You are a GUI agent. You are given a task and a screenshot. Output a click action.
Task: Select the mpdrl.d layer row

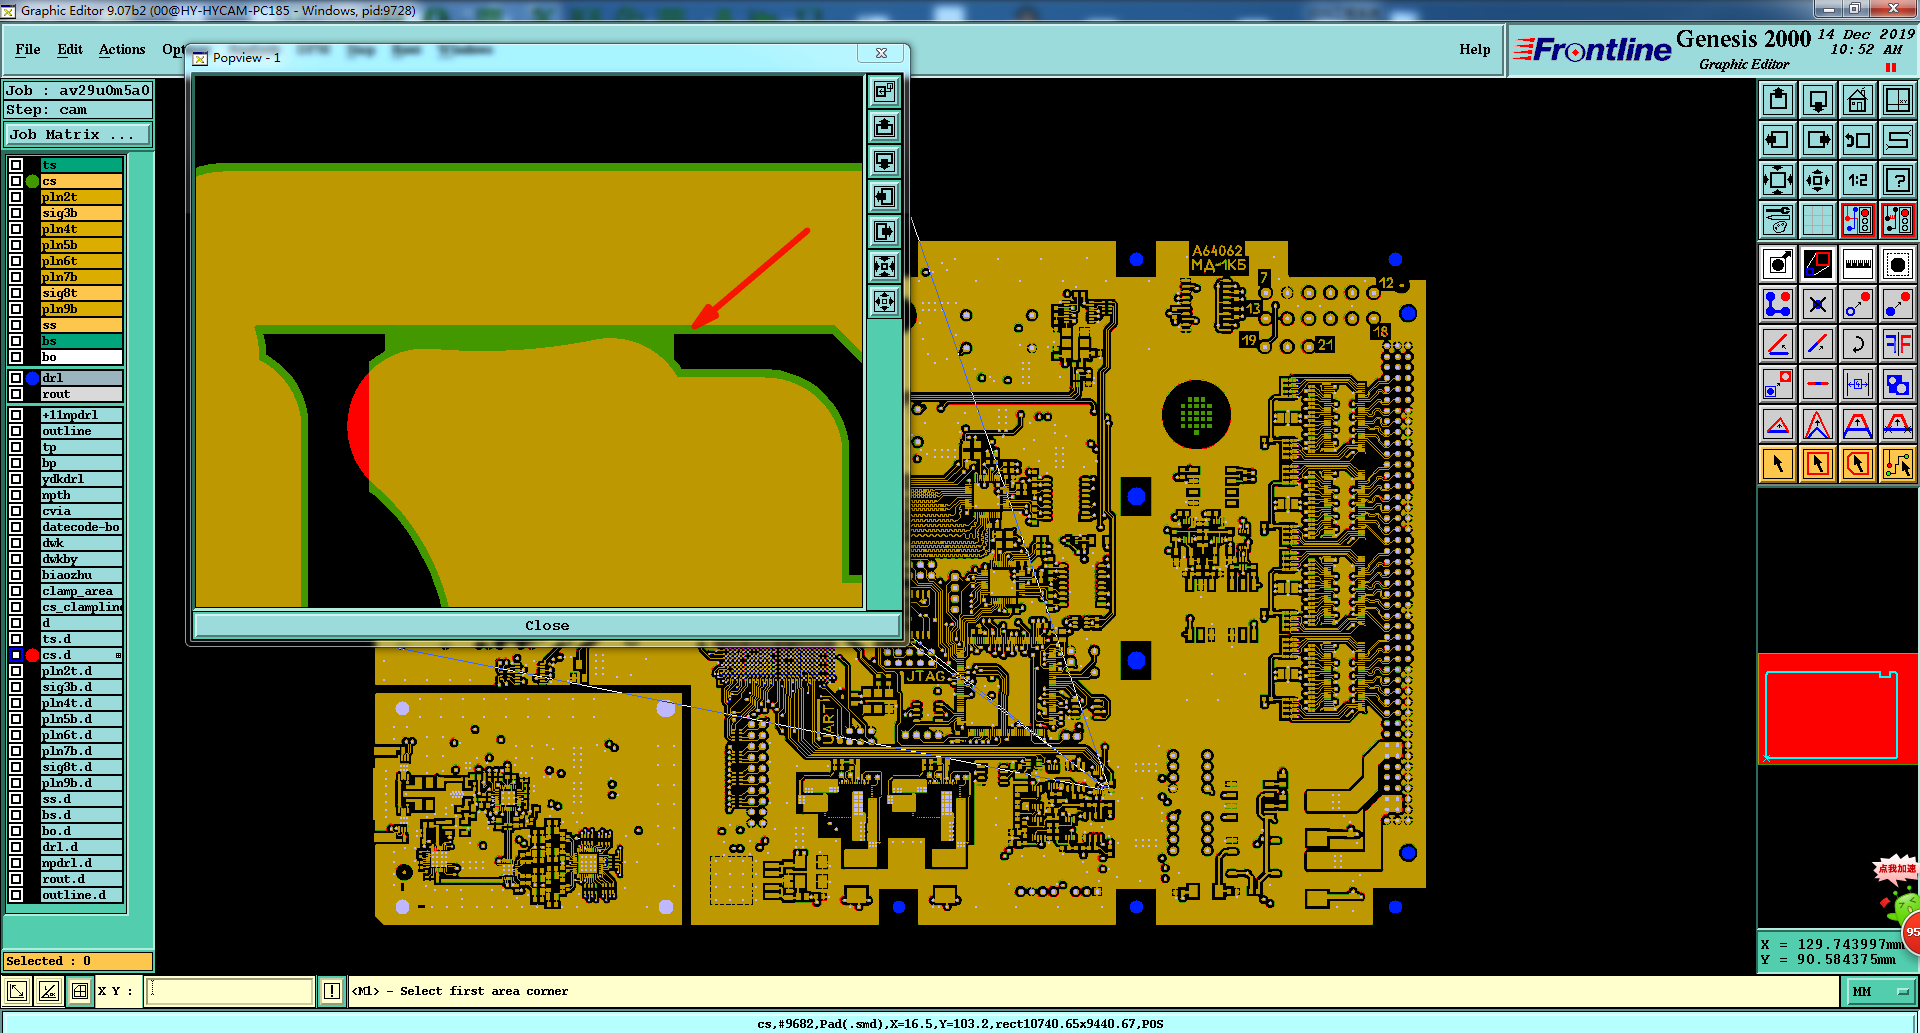pyautogui.click(x=82, y=863)
